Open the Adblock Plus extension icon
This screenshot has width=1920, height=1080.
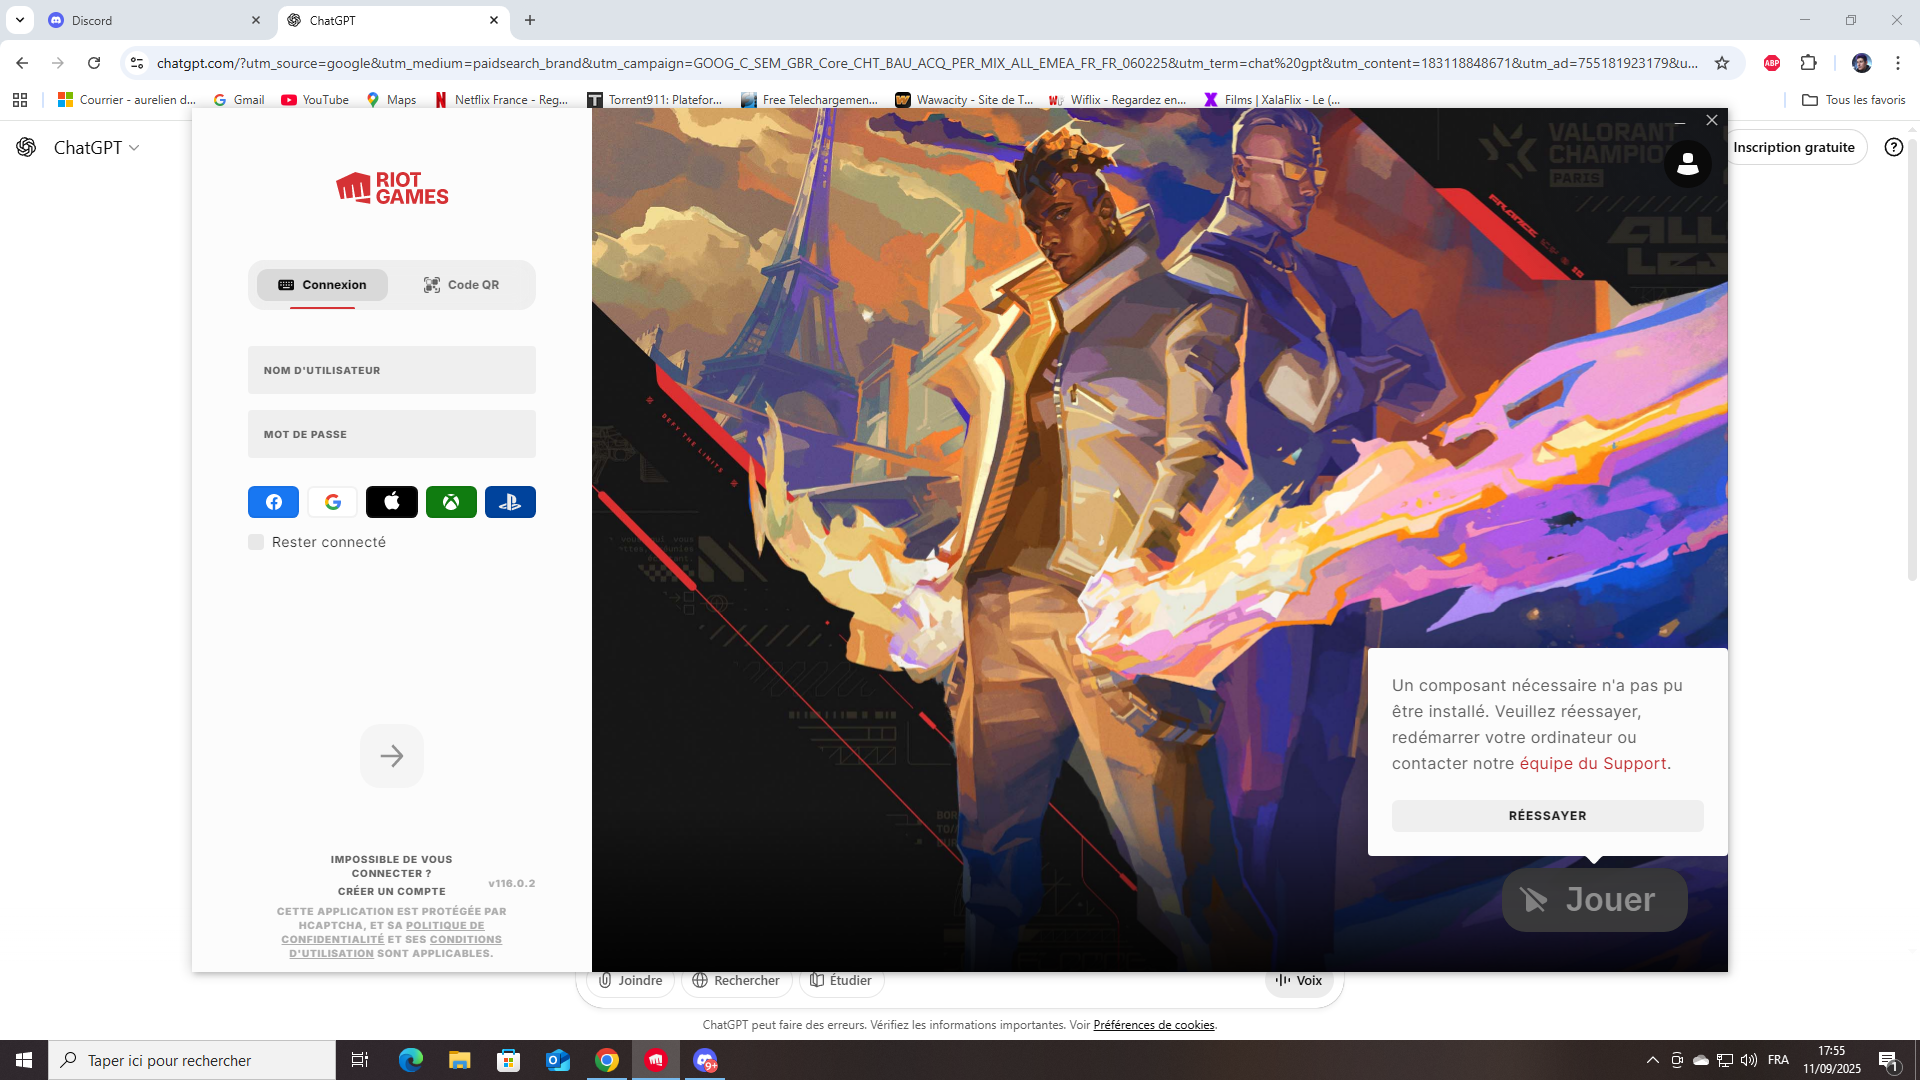[1772, 63]
